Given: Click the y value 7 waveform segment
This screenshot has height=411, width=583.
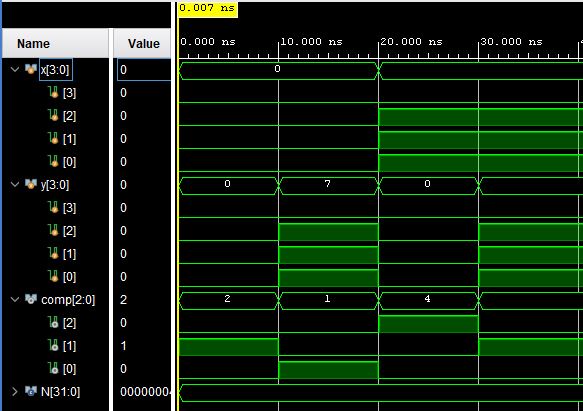Looking at the screenshot, I should (x=328, y=186).
